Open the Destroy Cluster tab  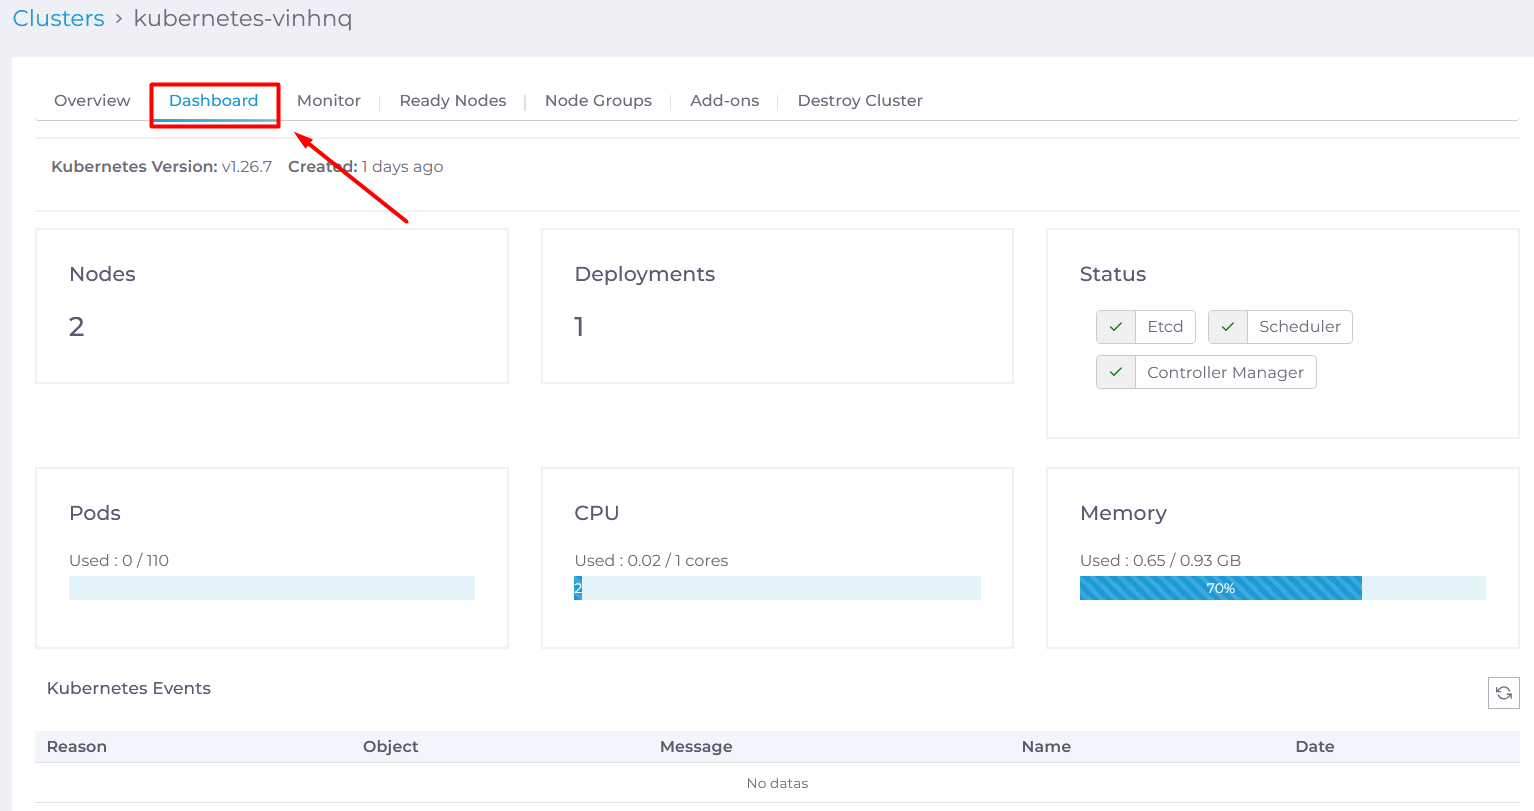click(x=860, y=100)
